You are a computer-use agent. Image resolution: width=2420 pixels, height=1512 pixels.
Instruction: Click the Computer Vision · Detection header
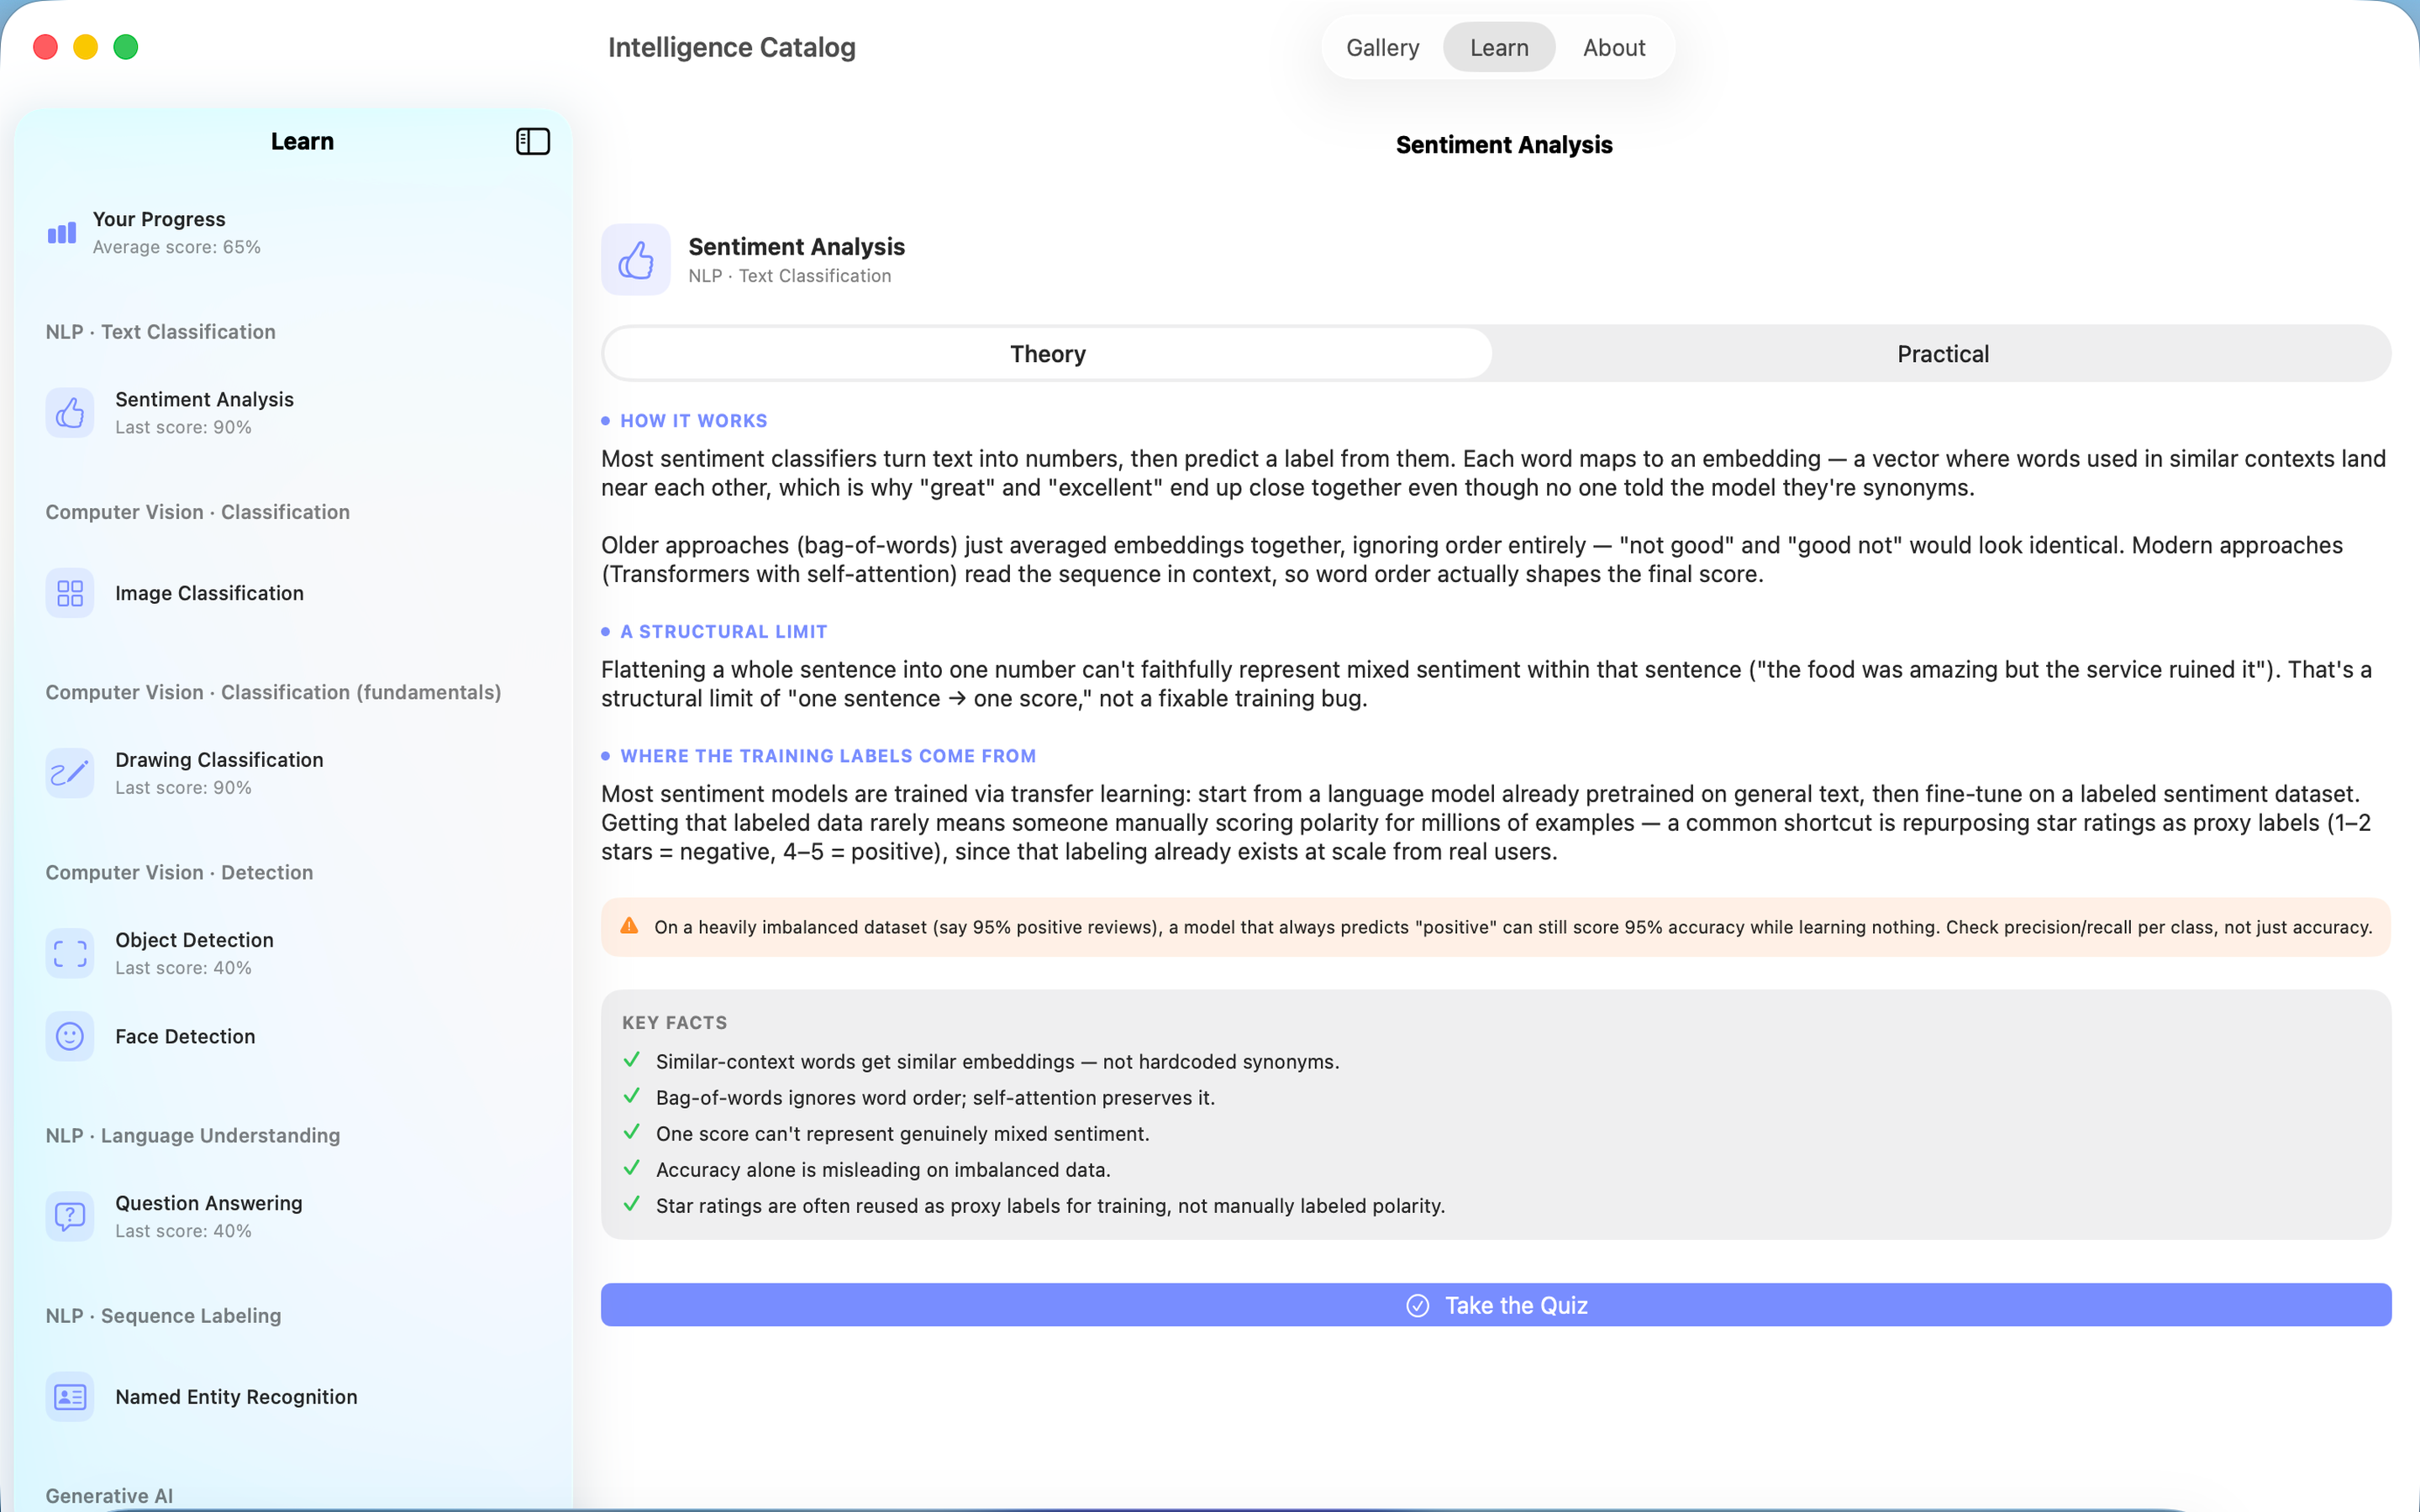pyautogui.click(x=179, y=872)
